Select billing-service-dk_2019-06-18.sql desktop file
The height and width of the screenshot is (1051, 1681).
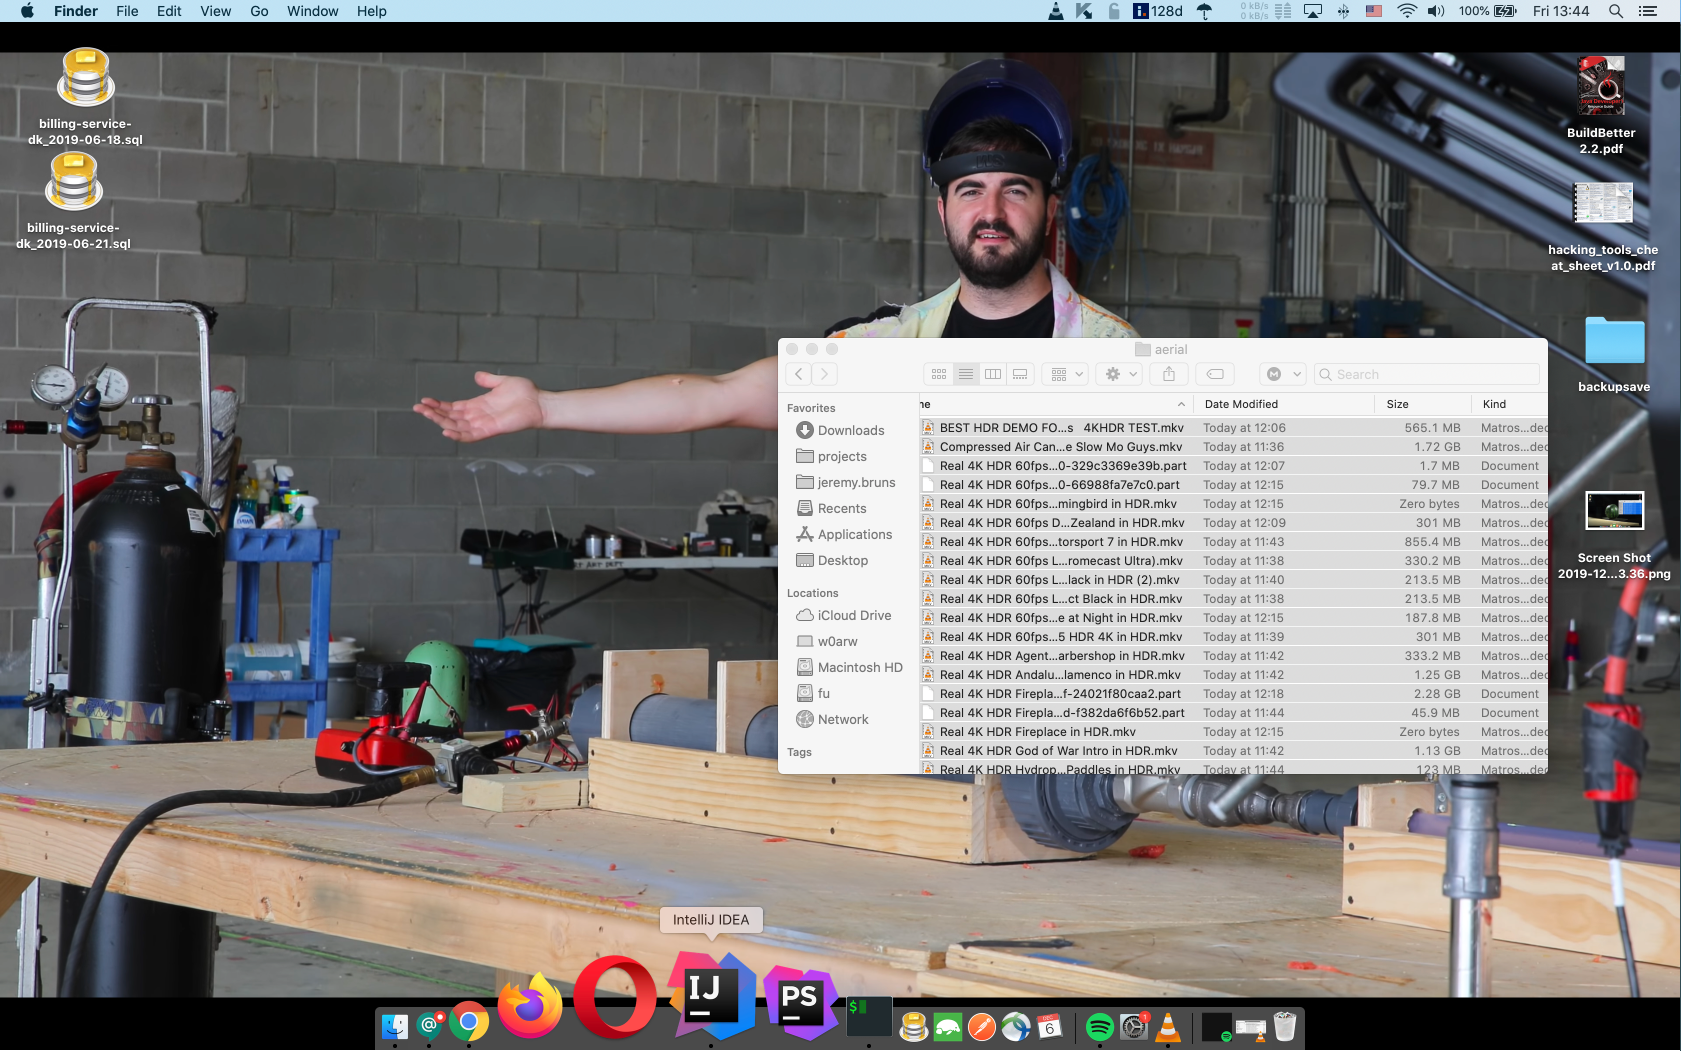click(x=85, y=97)
